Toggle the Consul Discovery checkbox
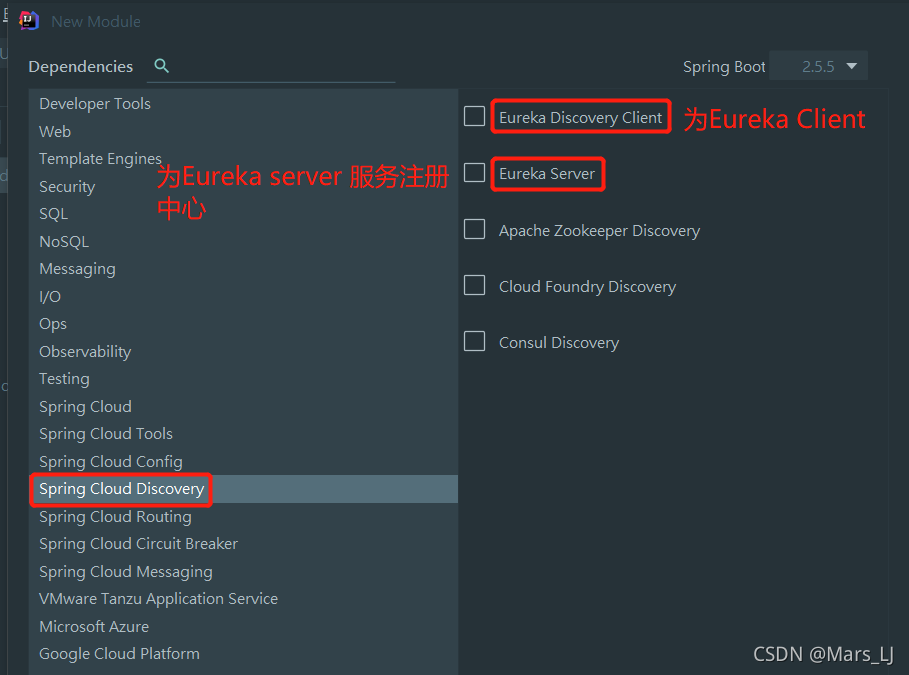Image resolution: width=909 pixels, height=675 pixels. (x=474, y=341)
